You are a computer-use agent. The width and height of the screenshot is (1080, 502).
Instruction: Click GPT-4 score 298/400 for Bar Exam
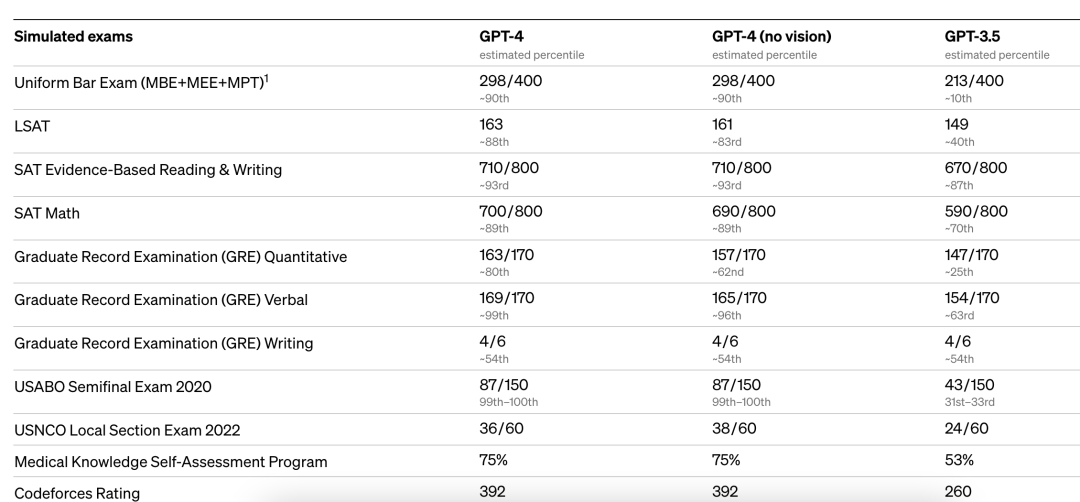[510, 81]
